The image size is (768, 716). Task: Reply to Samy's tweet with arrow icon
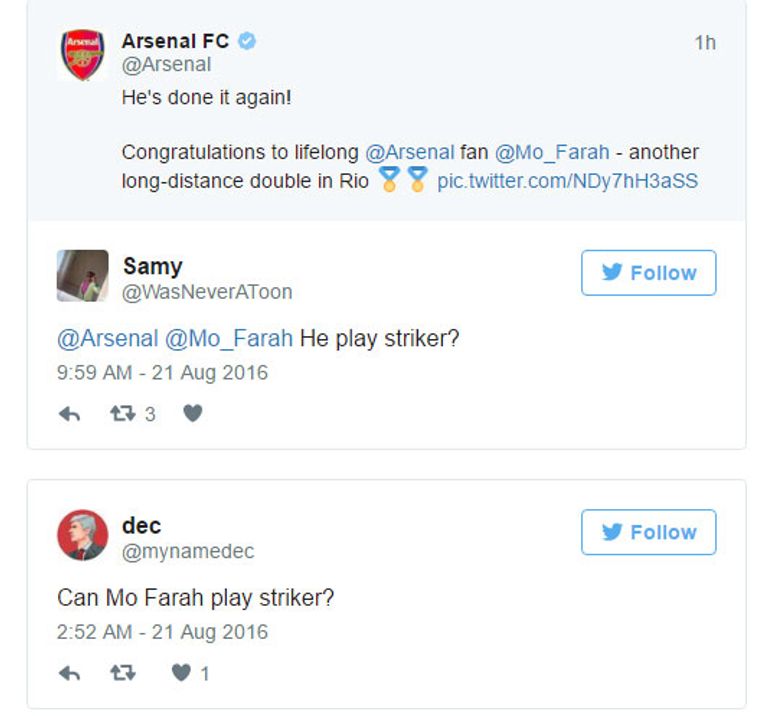(69, 414)
